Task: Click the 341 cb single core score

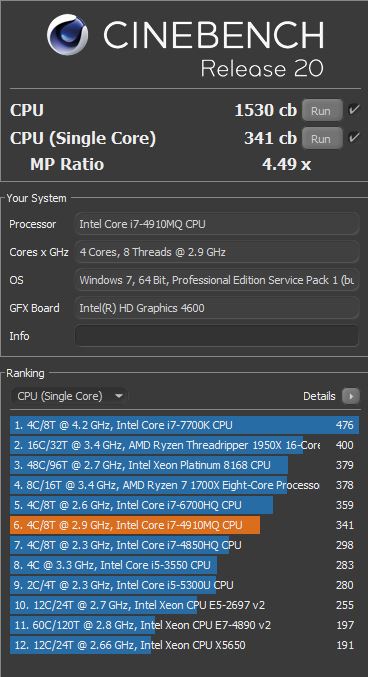Action: pyautogui.click(x=270, y=139)
